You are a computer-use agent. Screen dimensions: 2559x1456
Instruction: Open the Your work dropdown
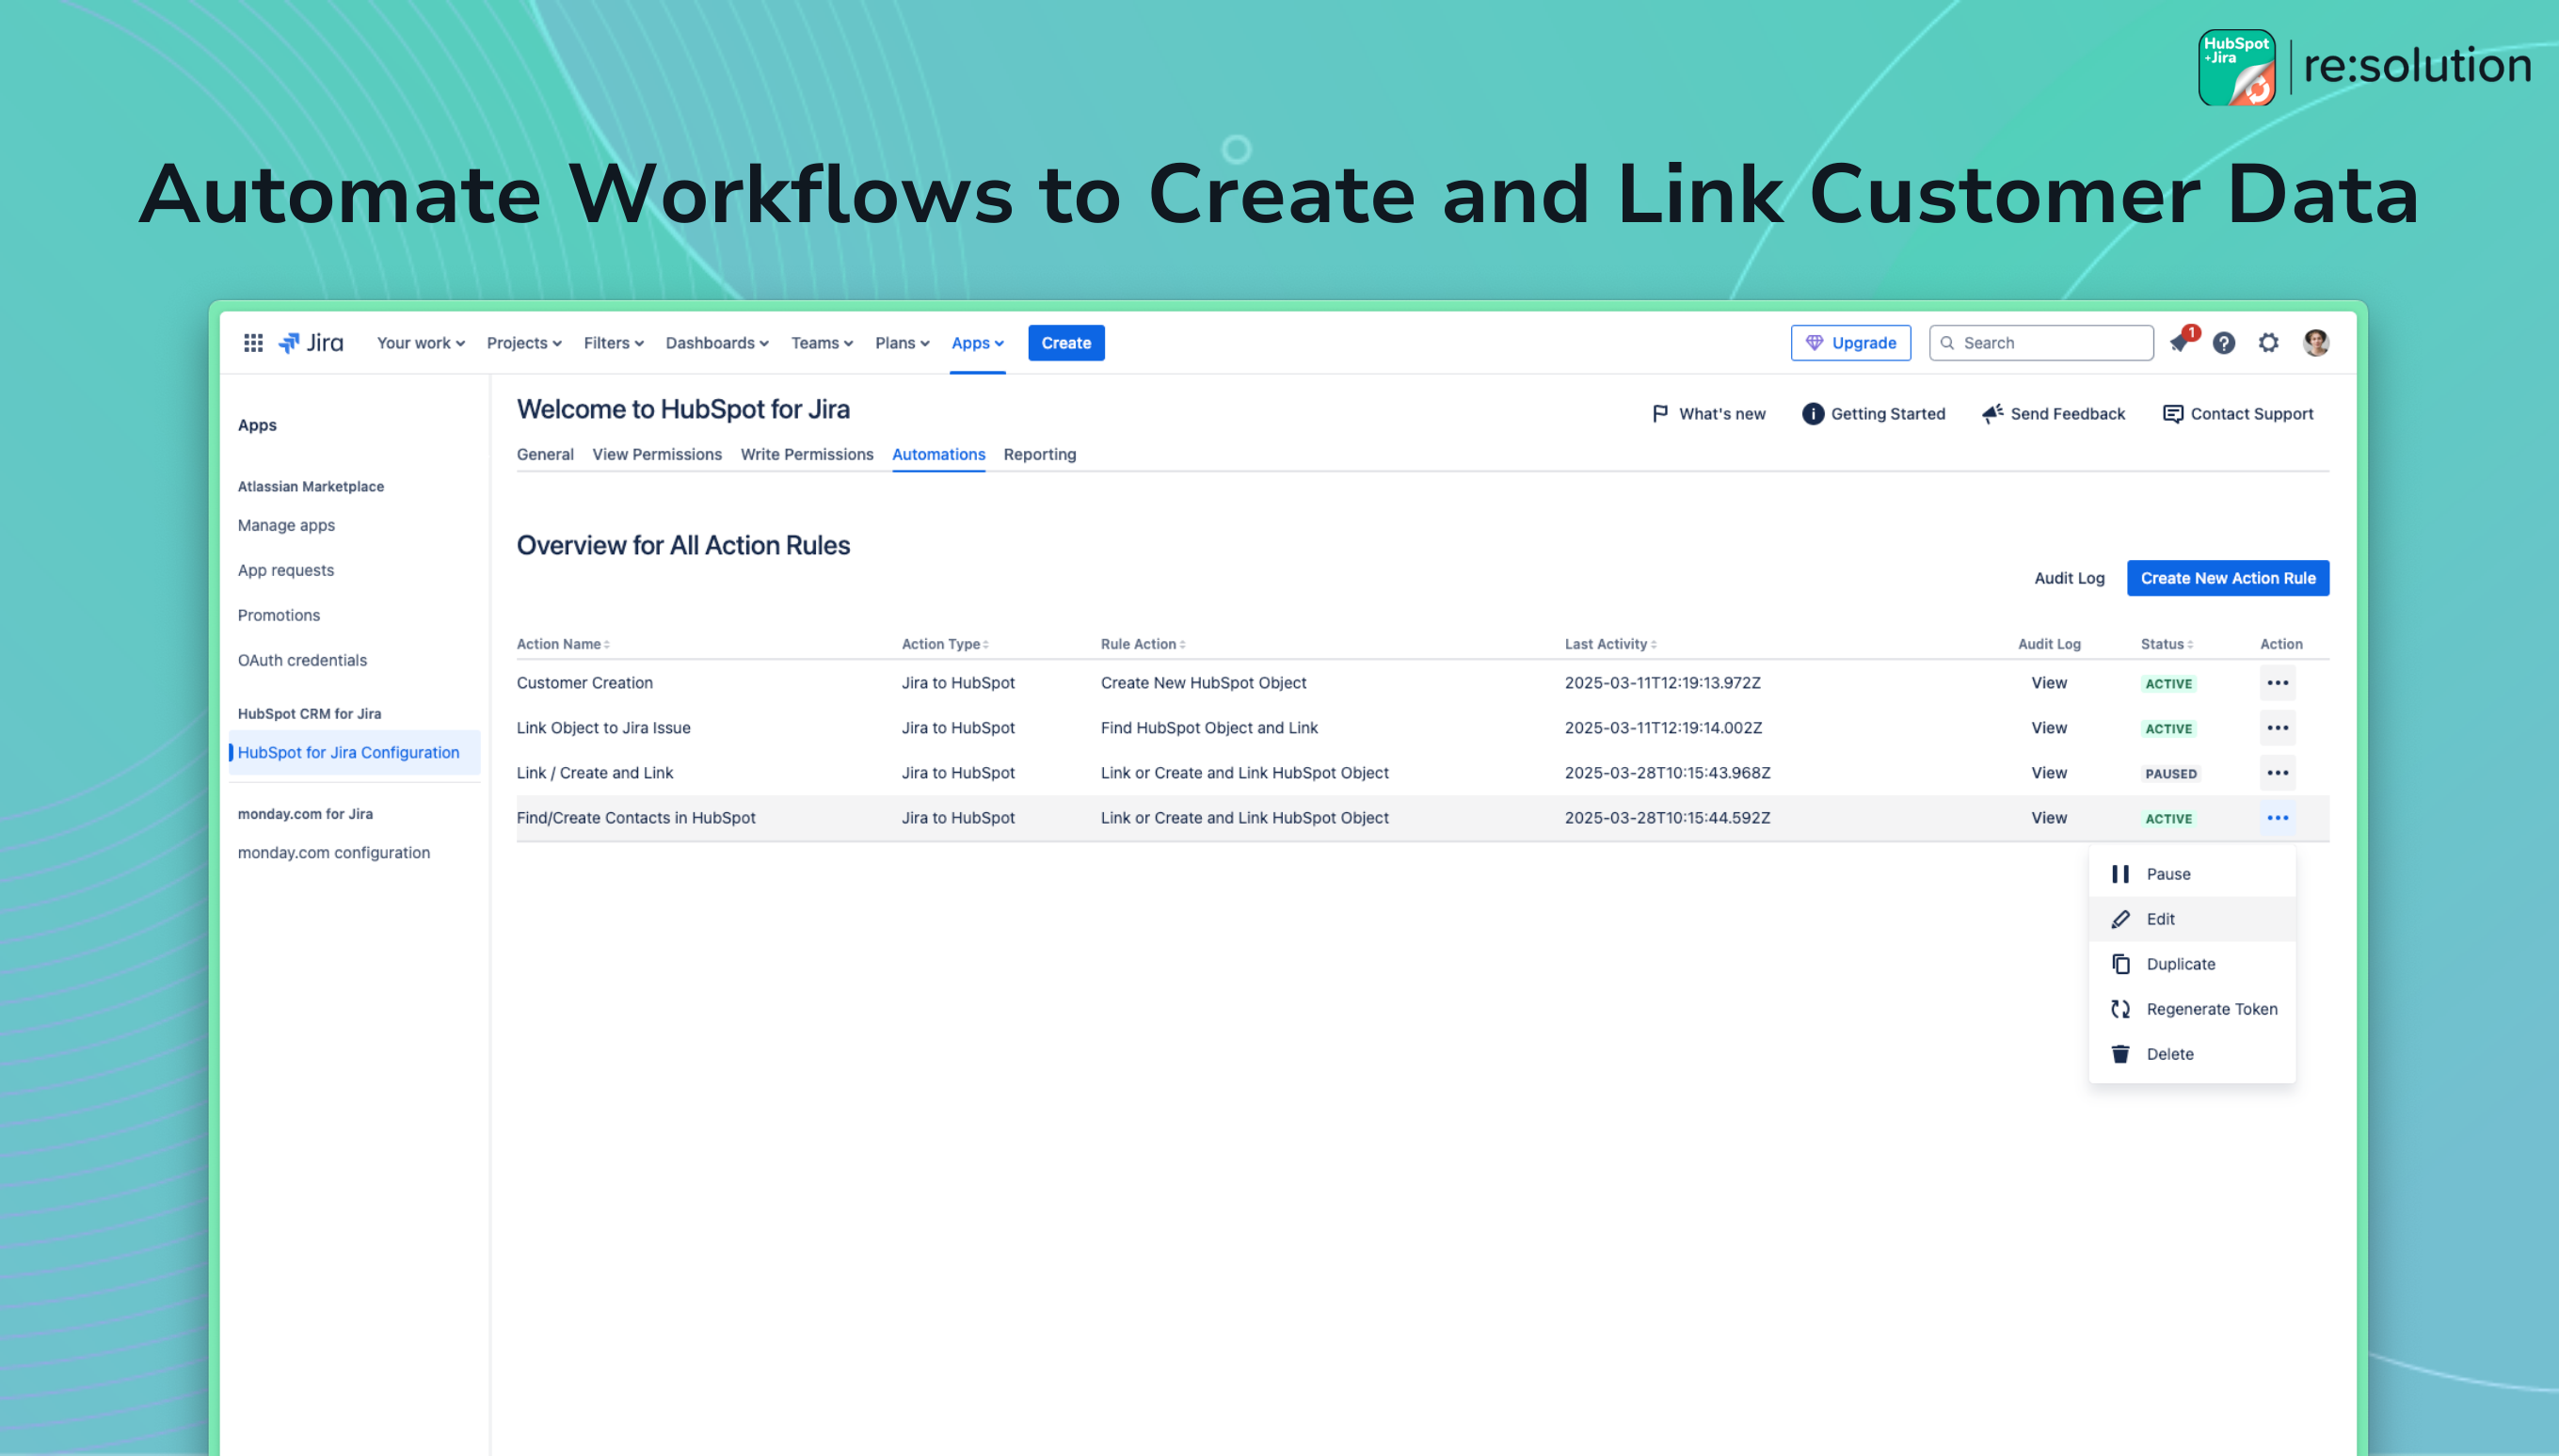coord(420,343)
